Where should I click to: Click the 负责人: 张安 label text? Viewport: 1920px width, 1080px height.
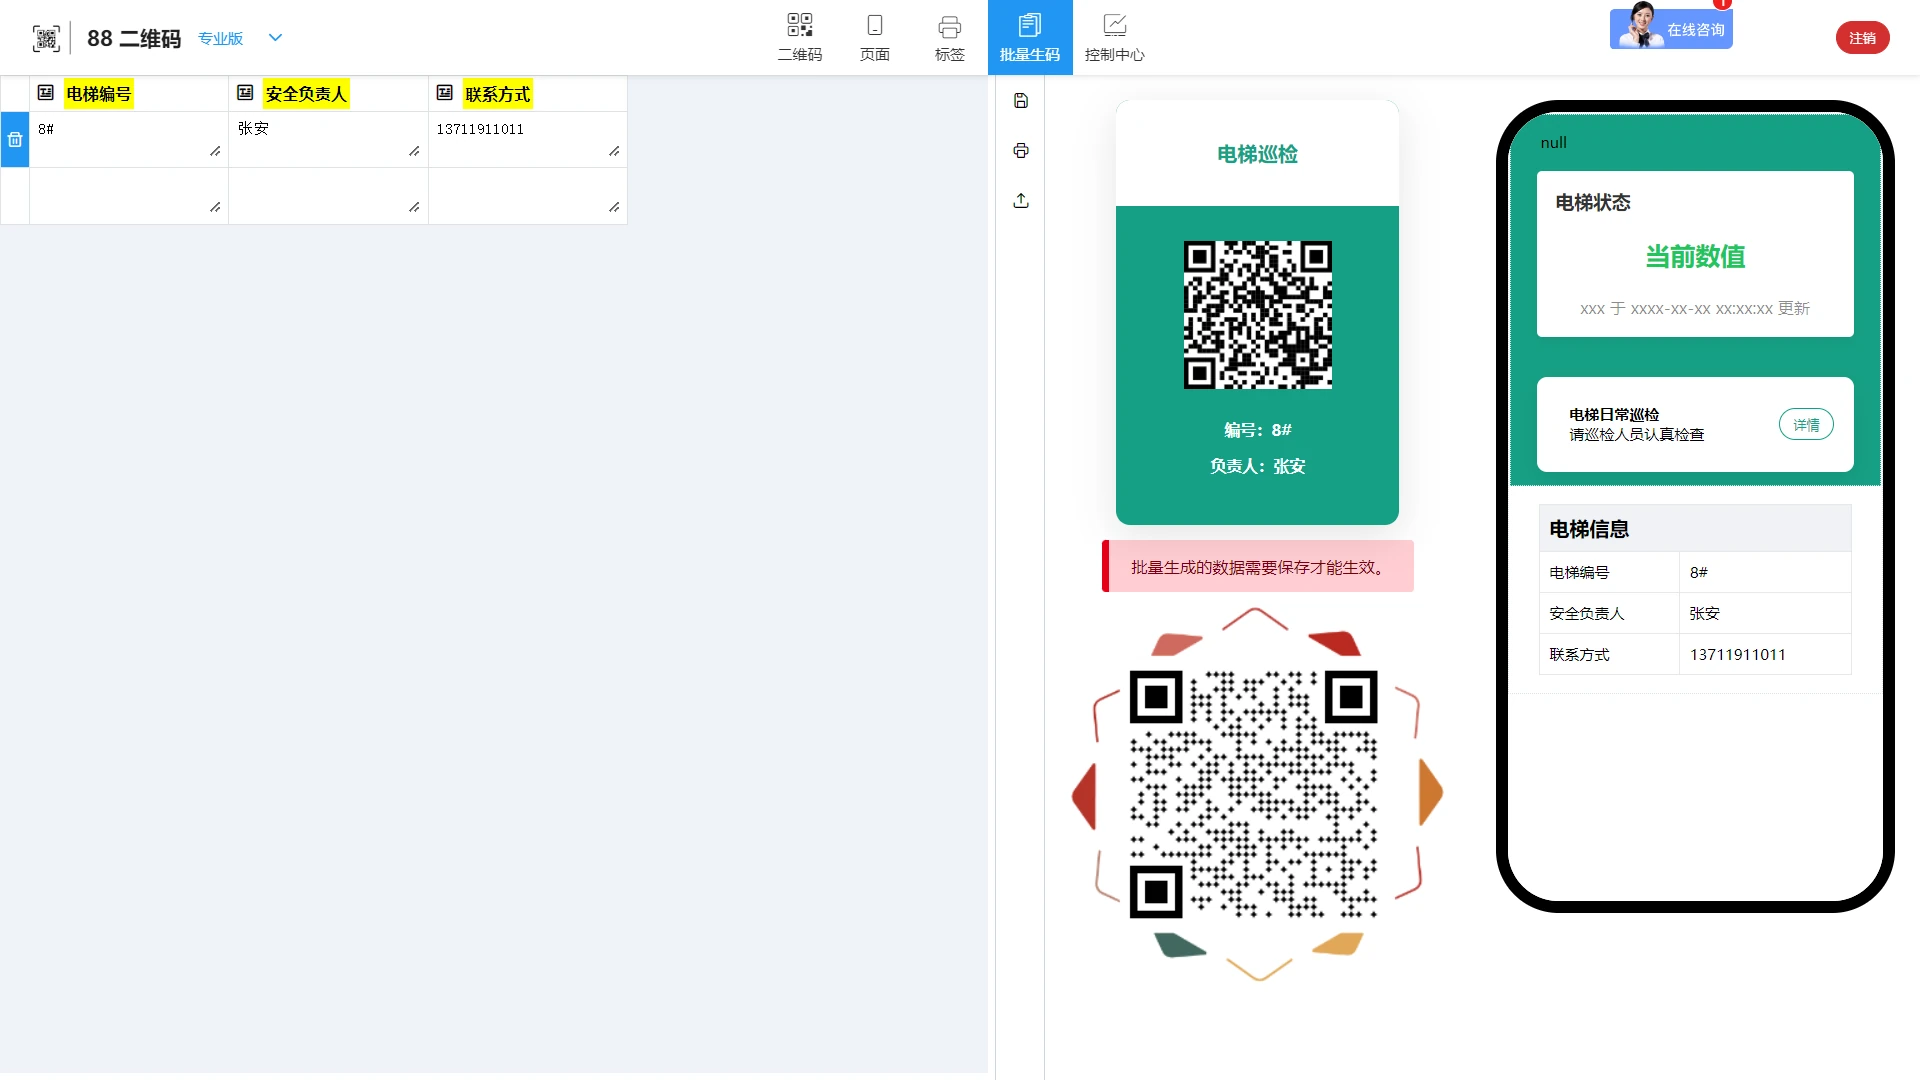click(1257, 466)
